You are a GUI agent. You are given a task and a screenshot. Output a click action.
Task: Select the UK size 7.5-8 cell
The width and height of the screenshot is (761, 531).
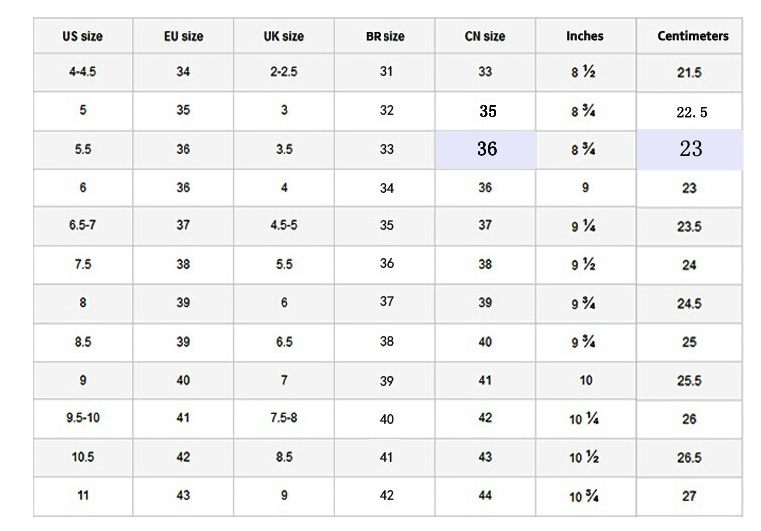(x=284, y=418)
